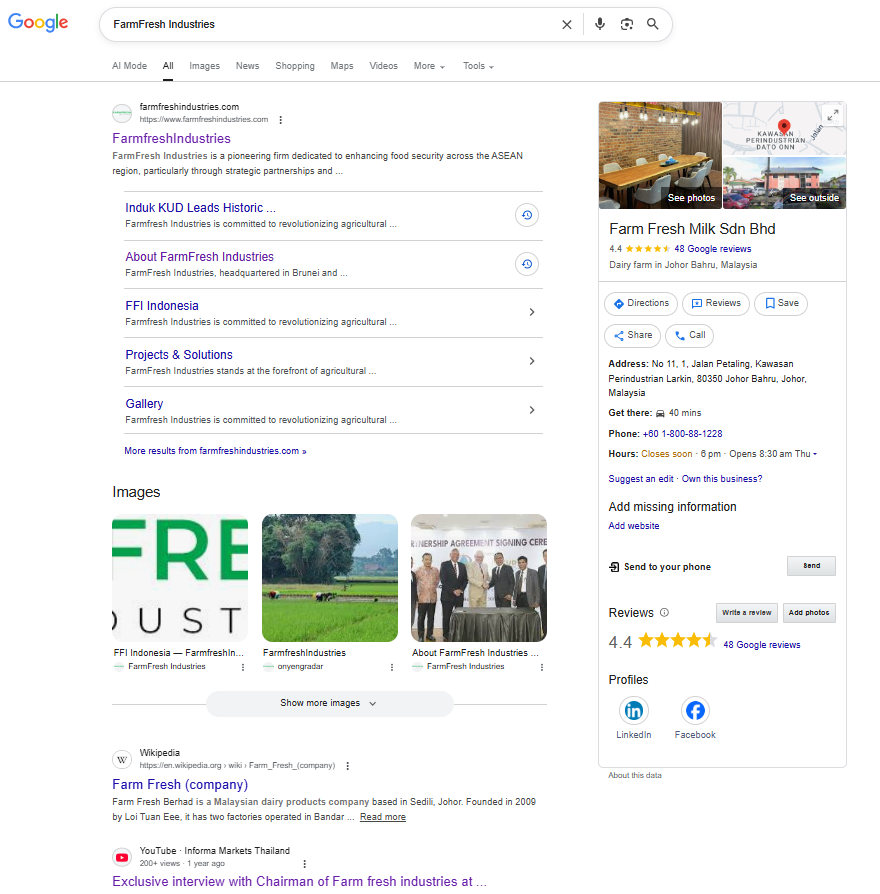Click Add website link
Screen dimensions: 880x894
[634, 526]
